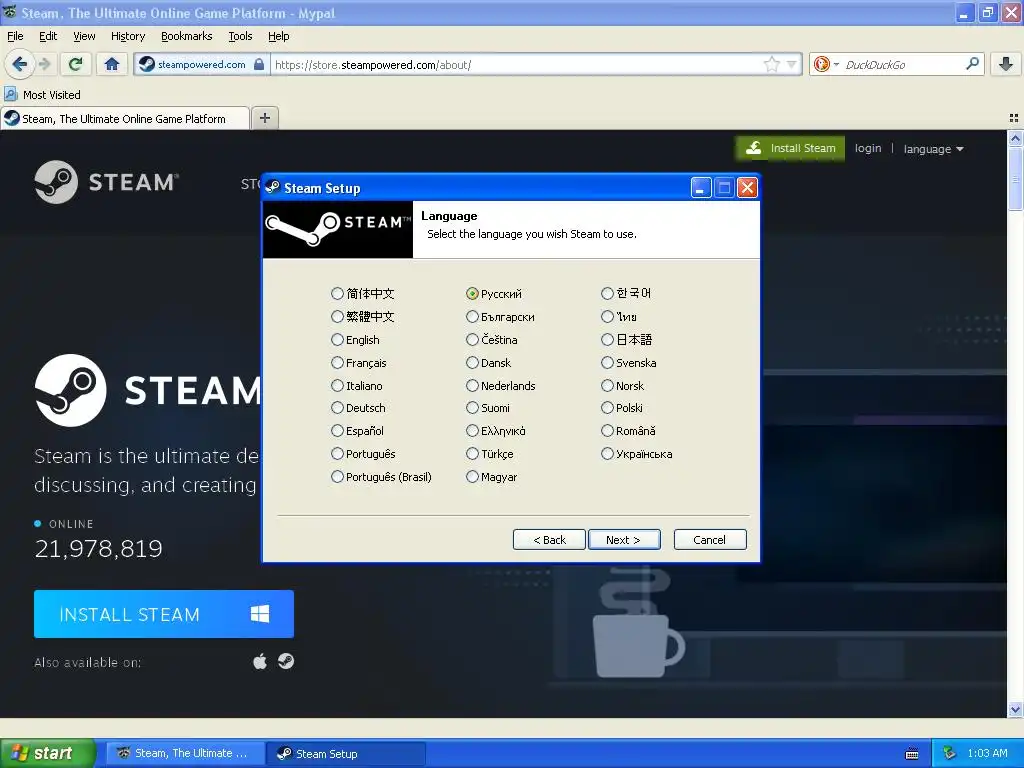Select the English language radio button

pyautogui.click(x=337, y=340)
